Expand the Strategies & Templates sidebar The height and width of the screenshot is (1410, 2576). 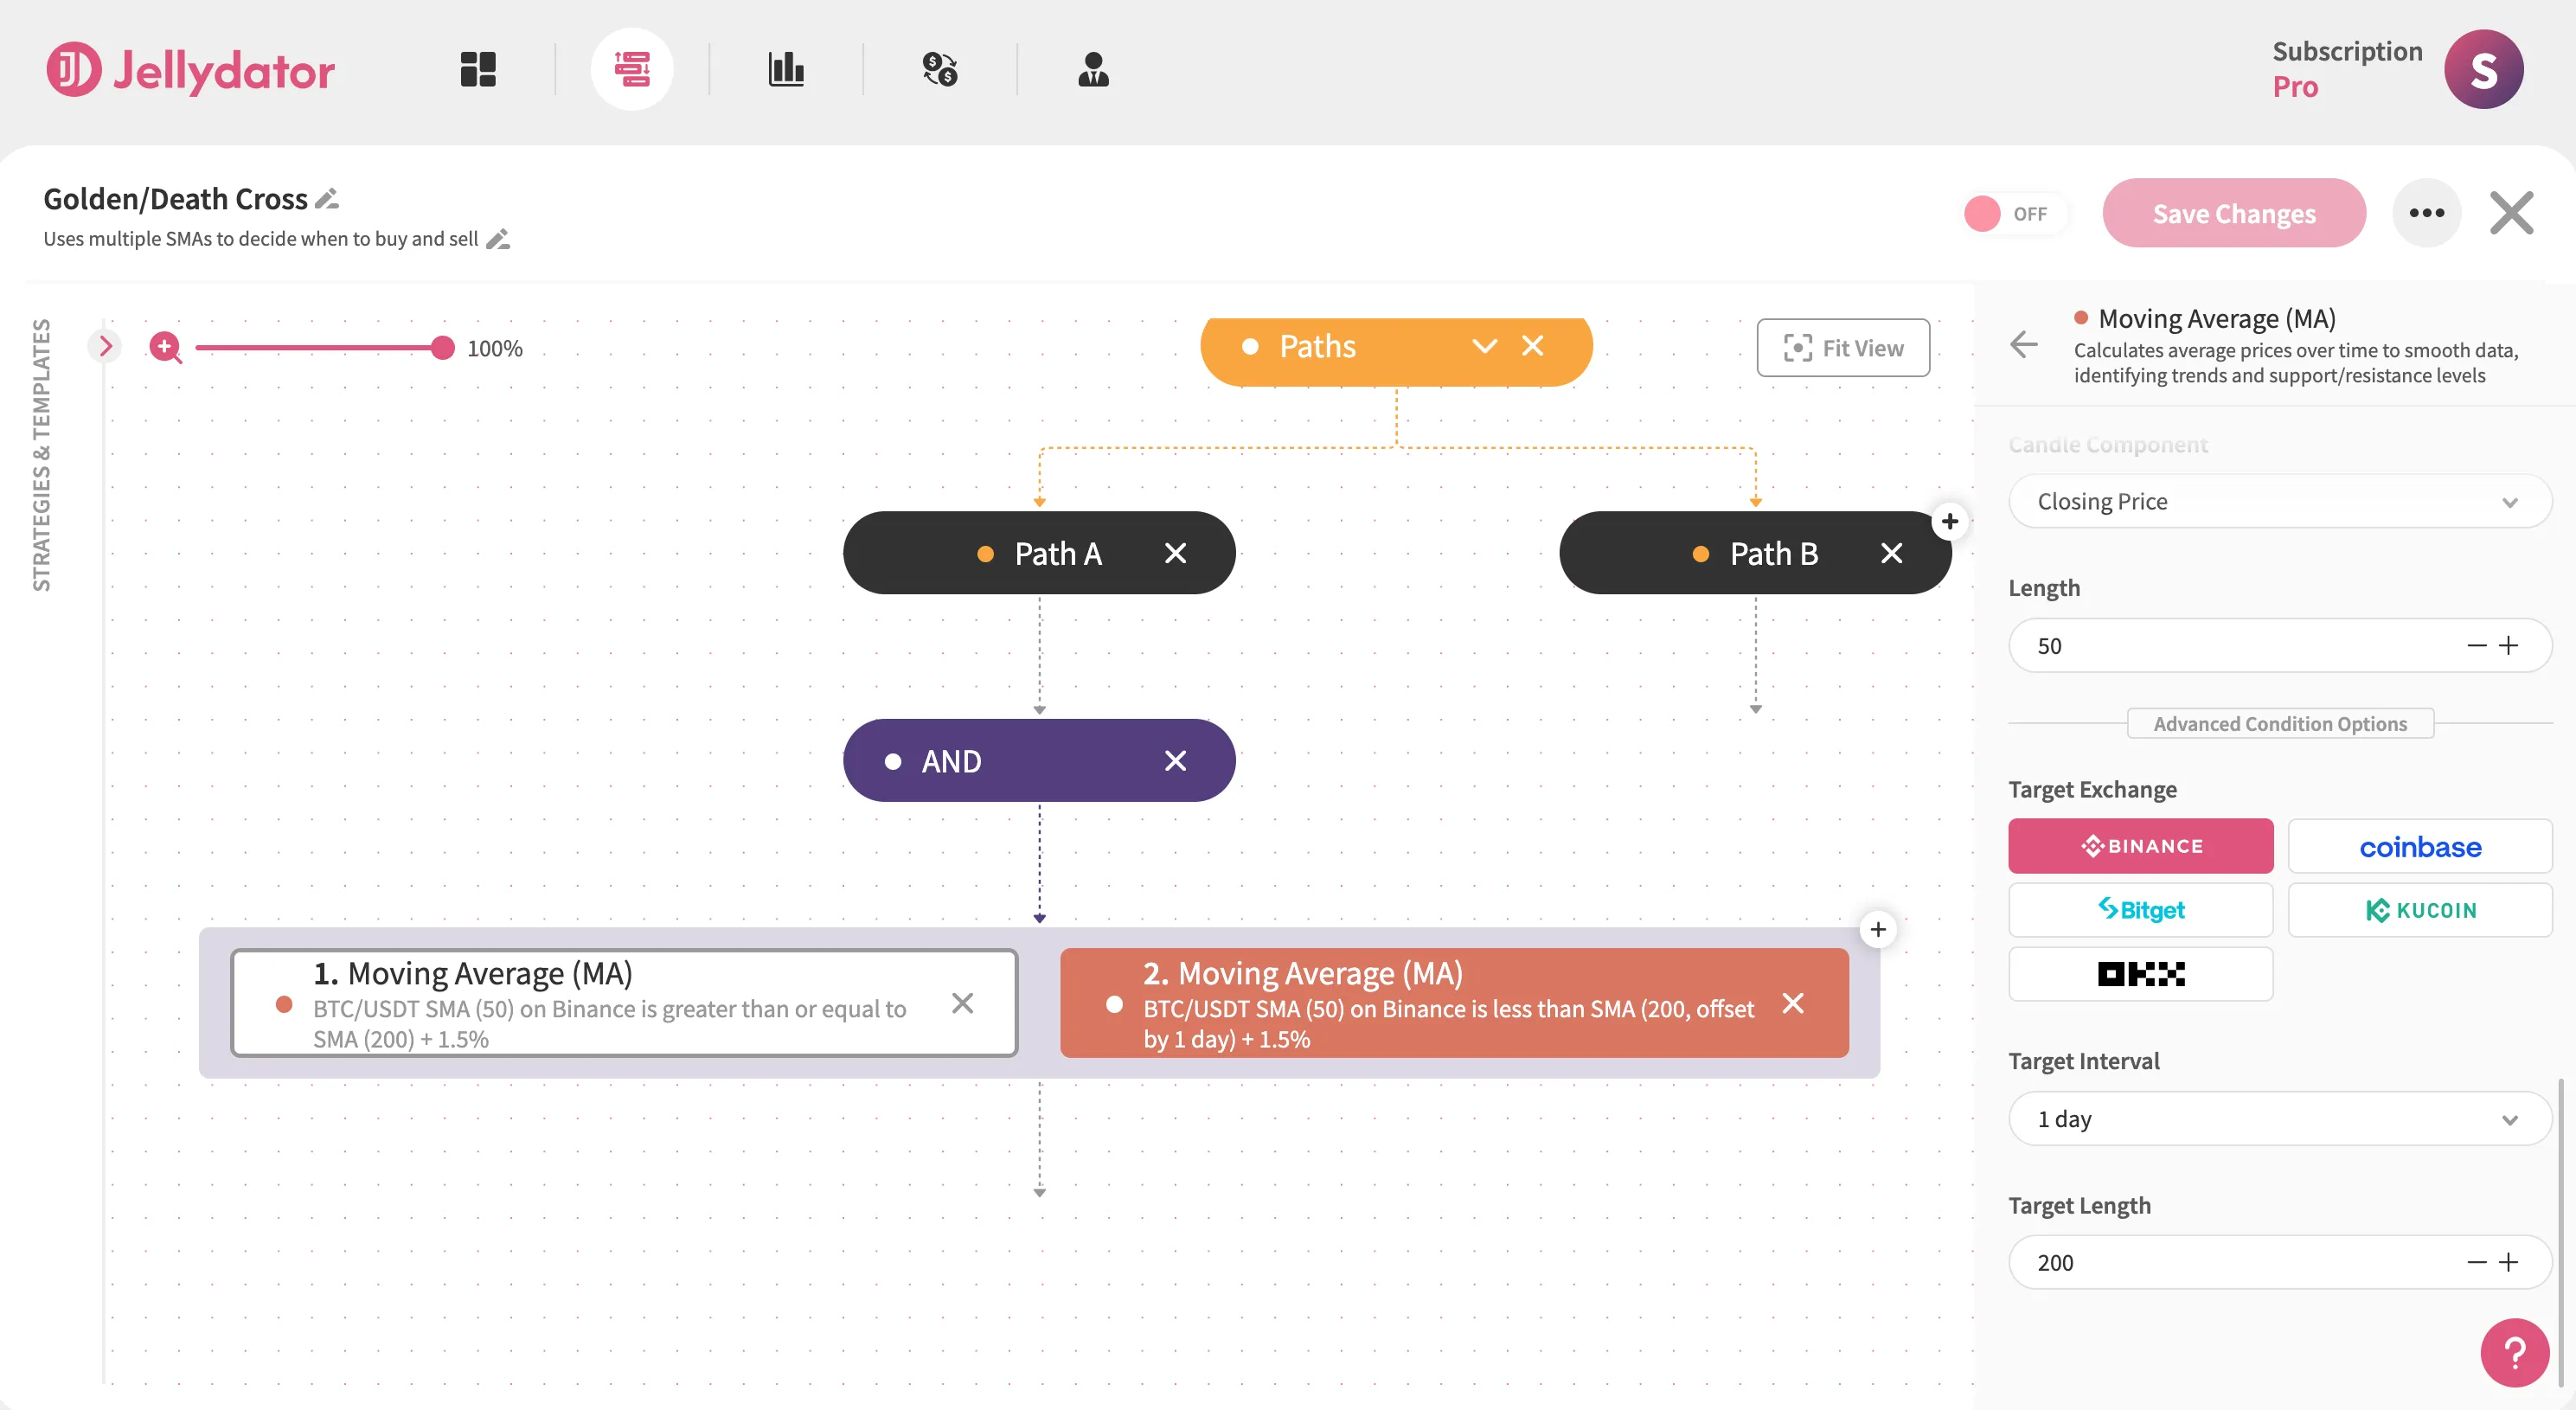(x=104, y=346)
